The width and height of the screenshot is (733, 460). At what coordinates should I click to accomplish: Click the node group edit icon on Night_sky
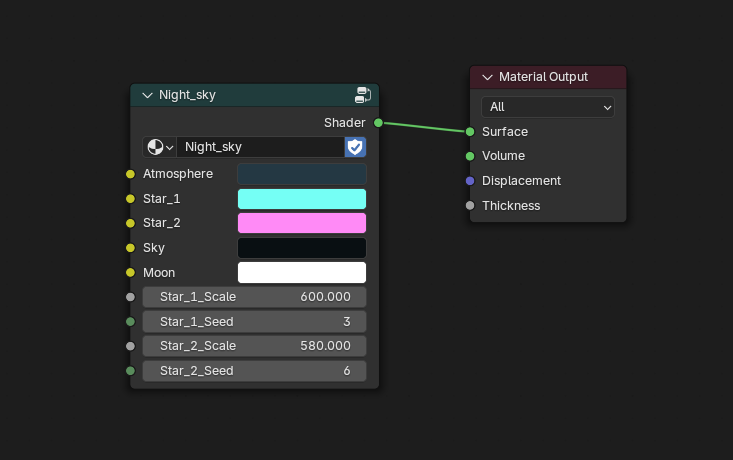click(363, 95)
